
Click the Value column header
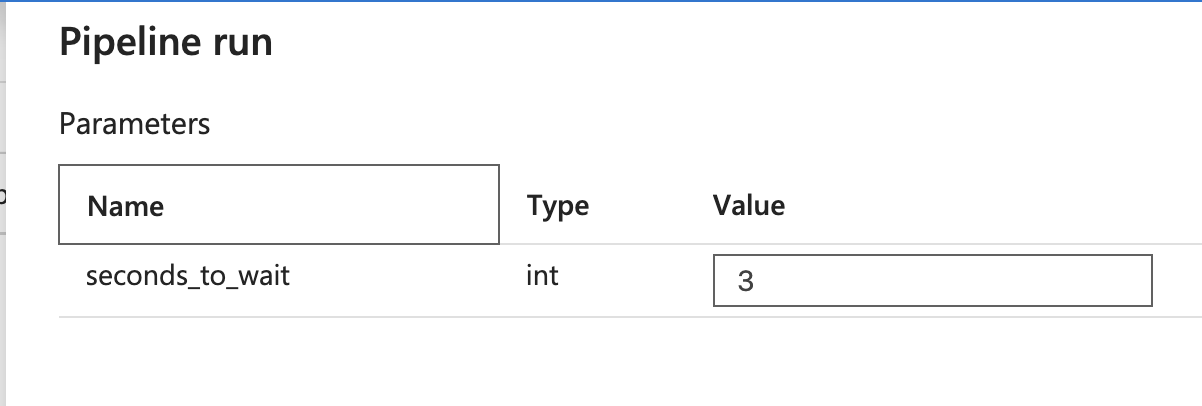point(749,205)
